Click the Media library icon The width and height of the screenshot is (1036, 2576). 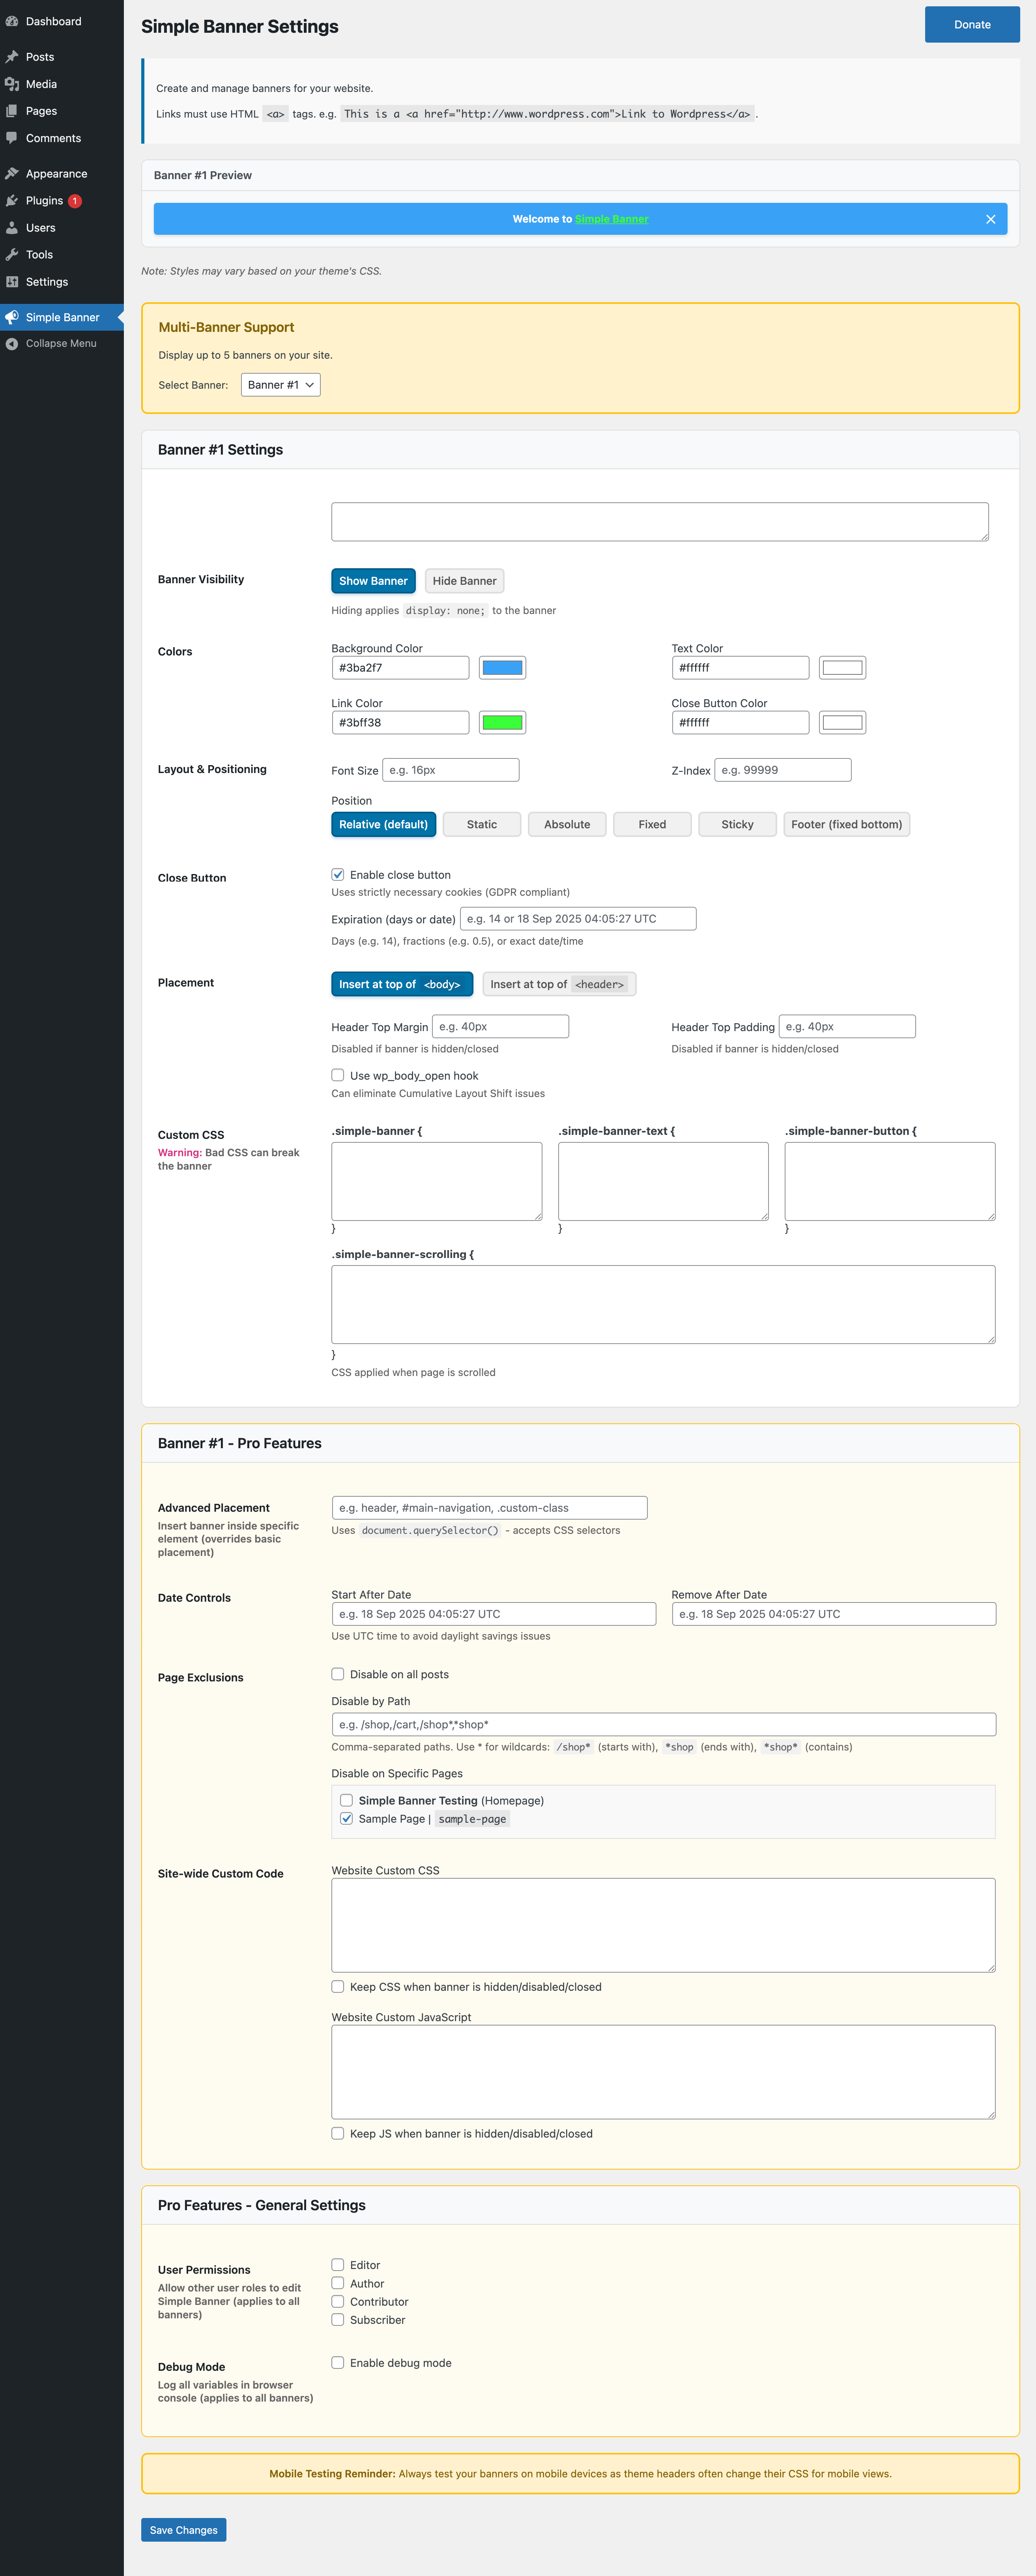point(12,84)
